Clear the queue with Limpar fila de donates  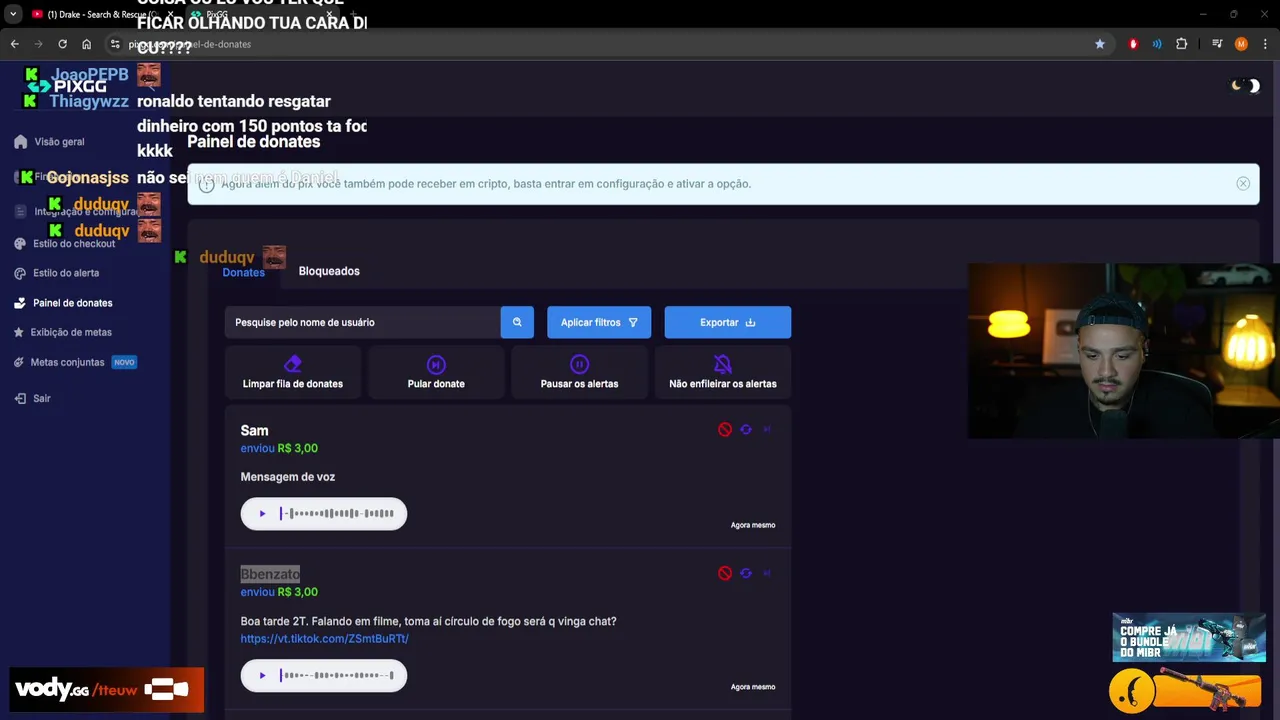(x=293, y=372)
